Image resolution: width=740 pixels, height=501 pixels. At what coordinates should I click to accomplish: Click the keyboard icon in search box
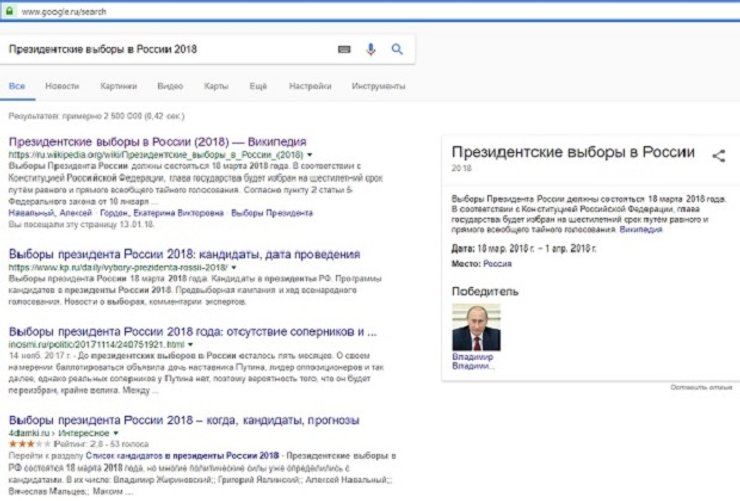(345, 49)
